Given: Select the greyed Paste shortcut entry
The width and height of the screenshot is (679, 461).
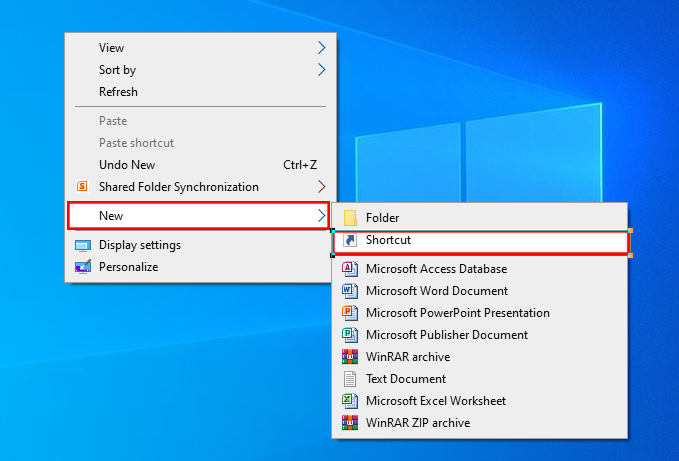Looking at the screenshot, I should 200,143.
